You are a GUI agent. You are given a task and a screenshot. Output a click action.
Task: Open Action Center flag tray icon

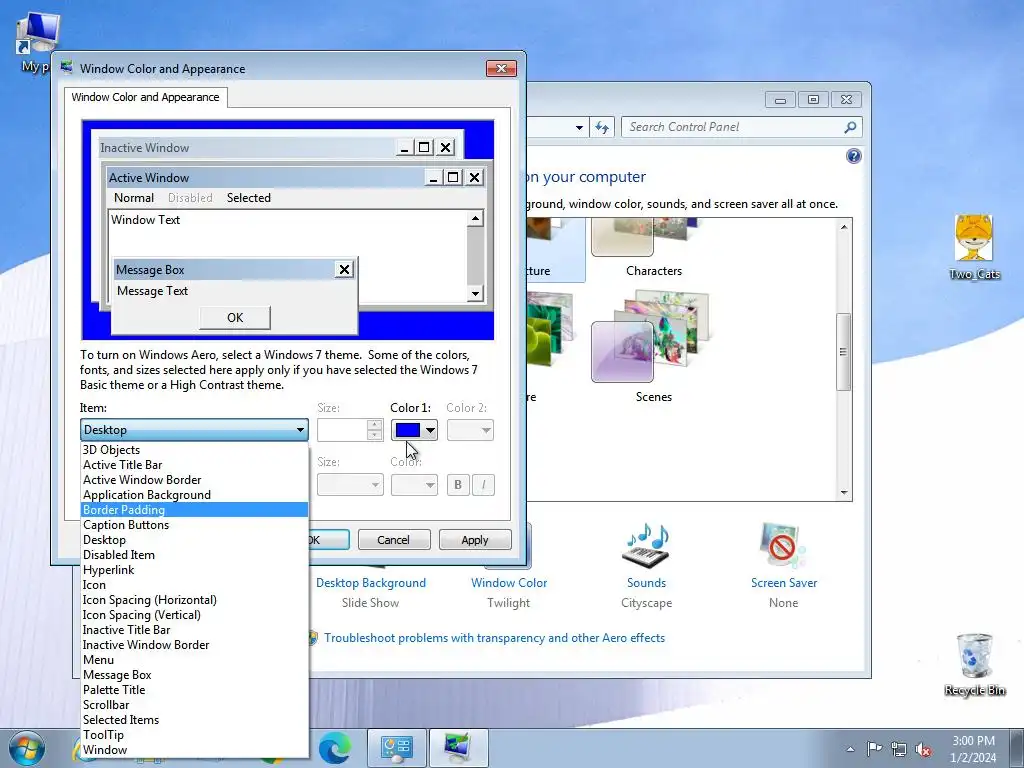[x=874, y=749]
